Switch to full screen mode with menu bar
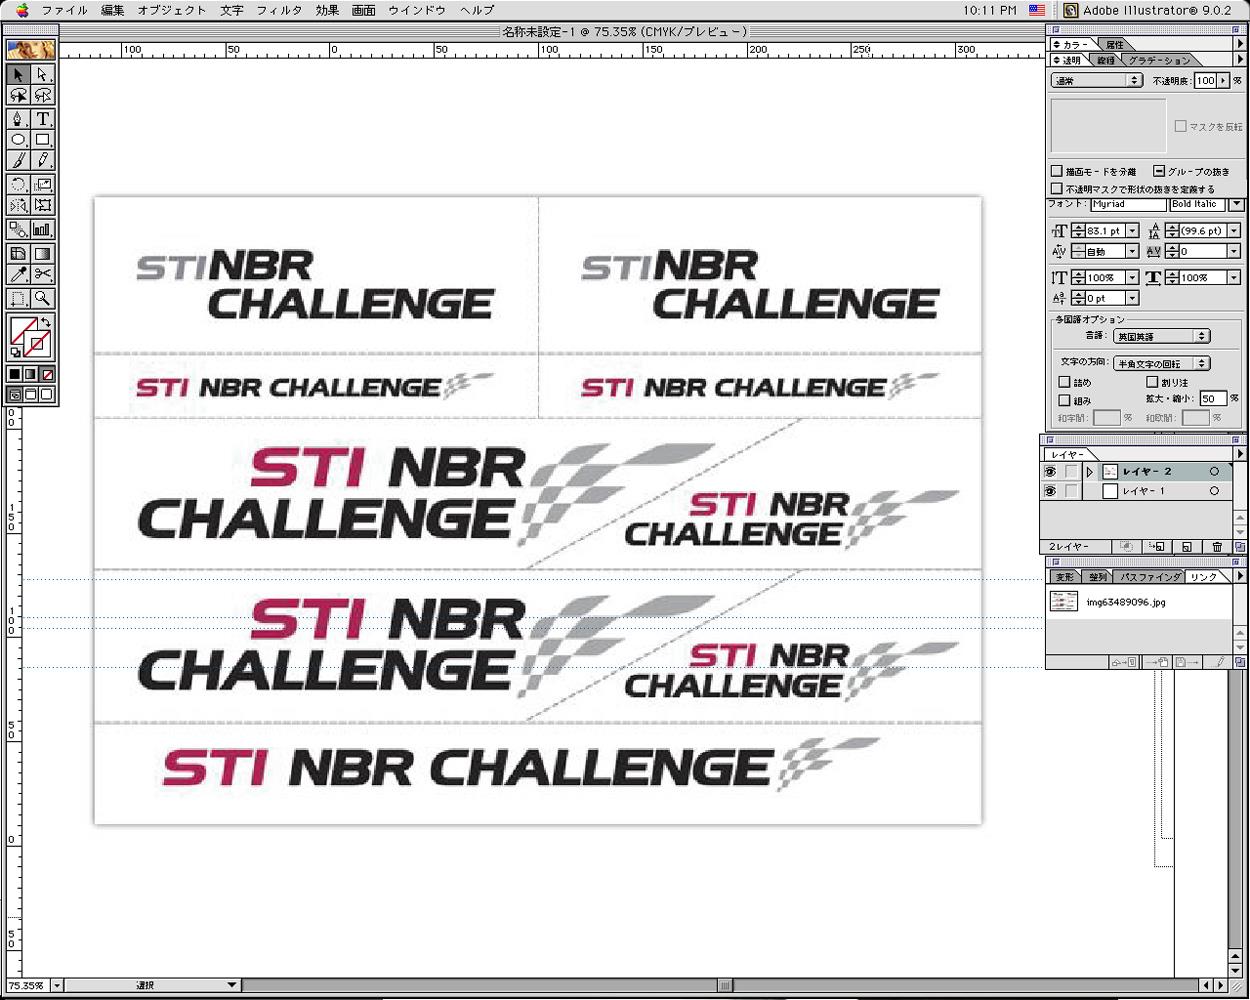Viewport: 1250px width, 1000px height. point(31,394)
